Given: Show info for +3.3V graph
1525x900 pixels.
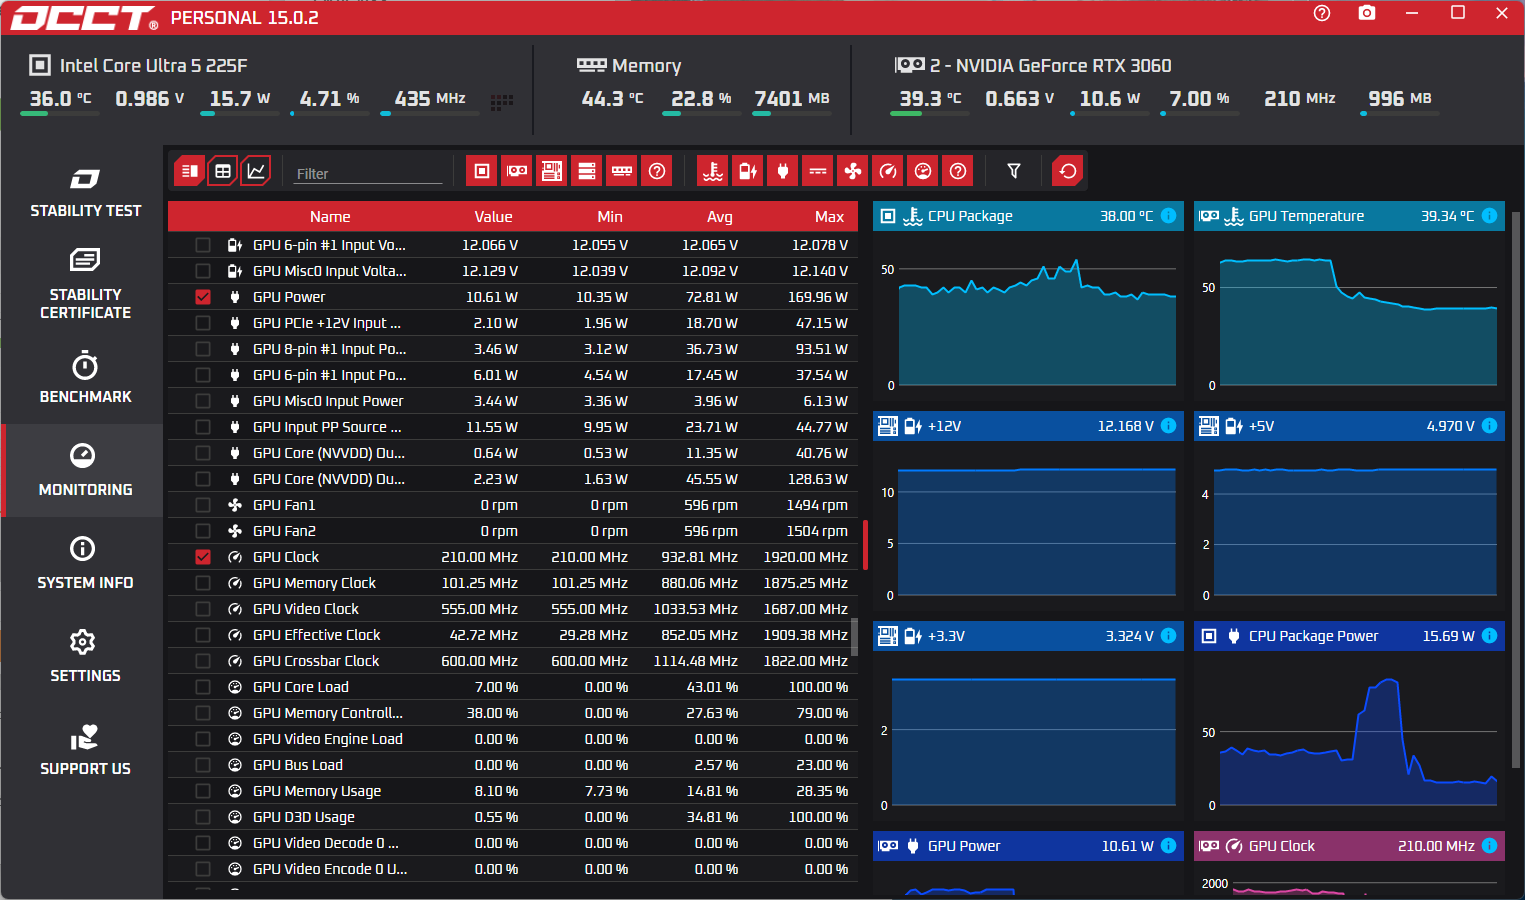Looking at the screenshot, I should tap(1168, 636).
